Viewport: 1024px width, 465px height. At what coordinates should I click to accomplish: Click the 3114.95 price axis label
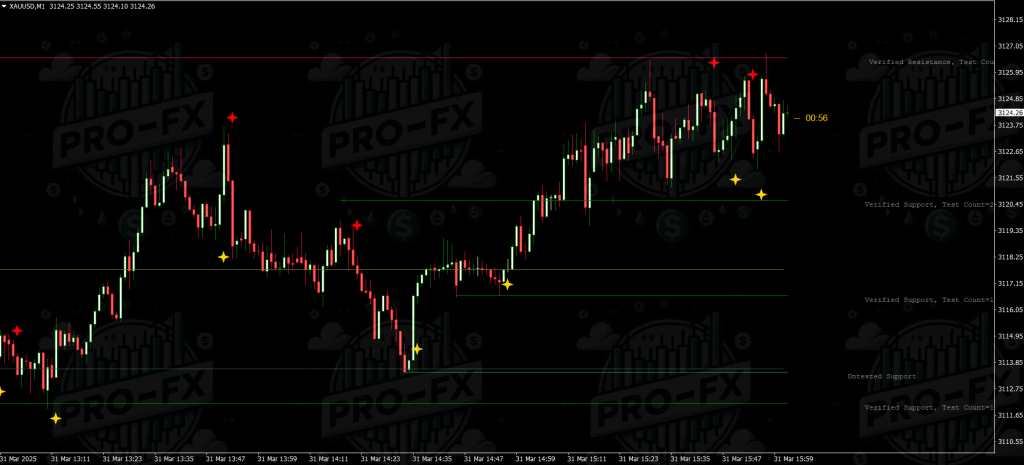[1010, 336]
